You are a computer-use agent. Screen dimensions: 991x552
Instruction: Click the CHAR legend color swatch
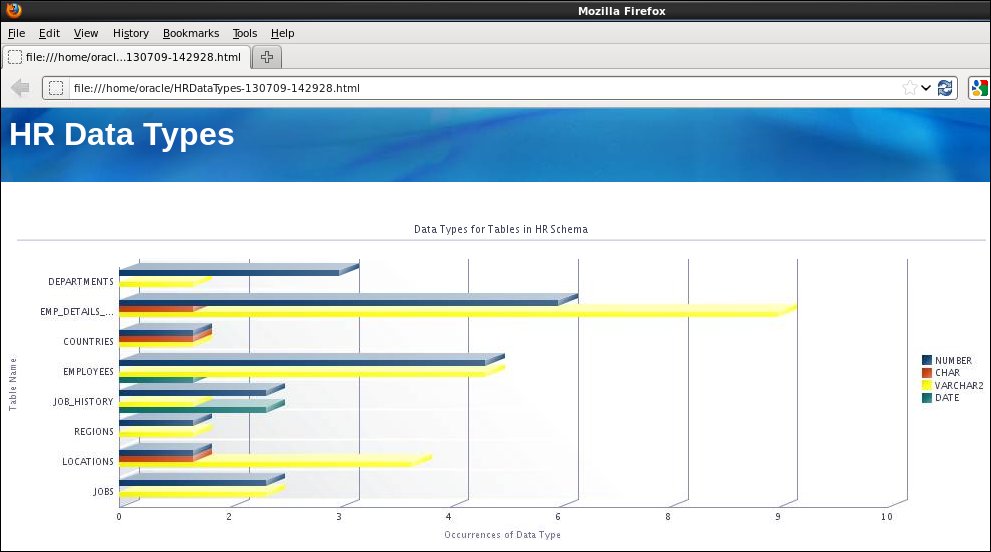[927, 373]
